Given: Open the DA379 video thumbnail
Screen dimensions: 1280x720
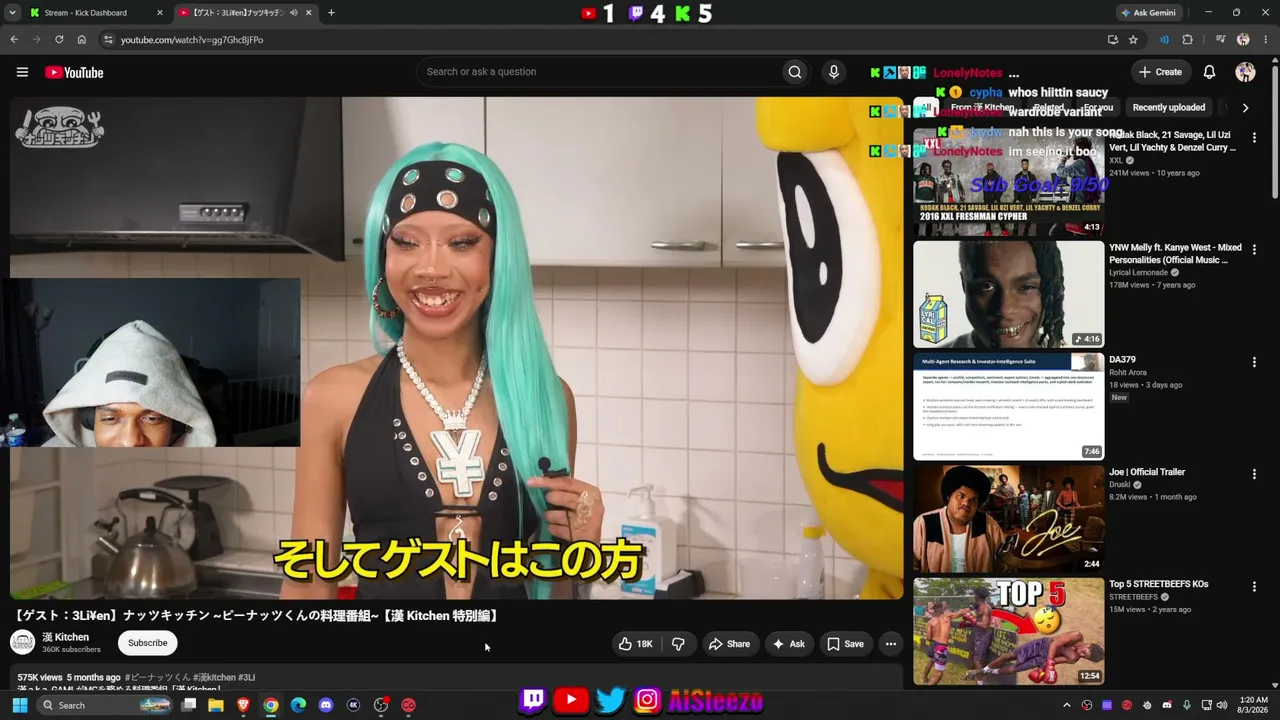Looking at the screenshot, I should tap(1008, 406).
